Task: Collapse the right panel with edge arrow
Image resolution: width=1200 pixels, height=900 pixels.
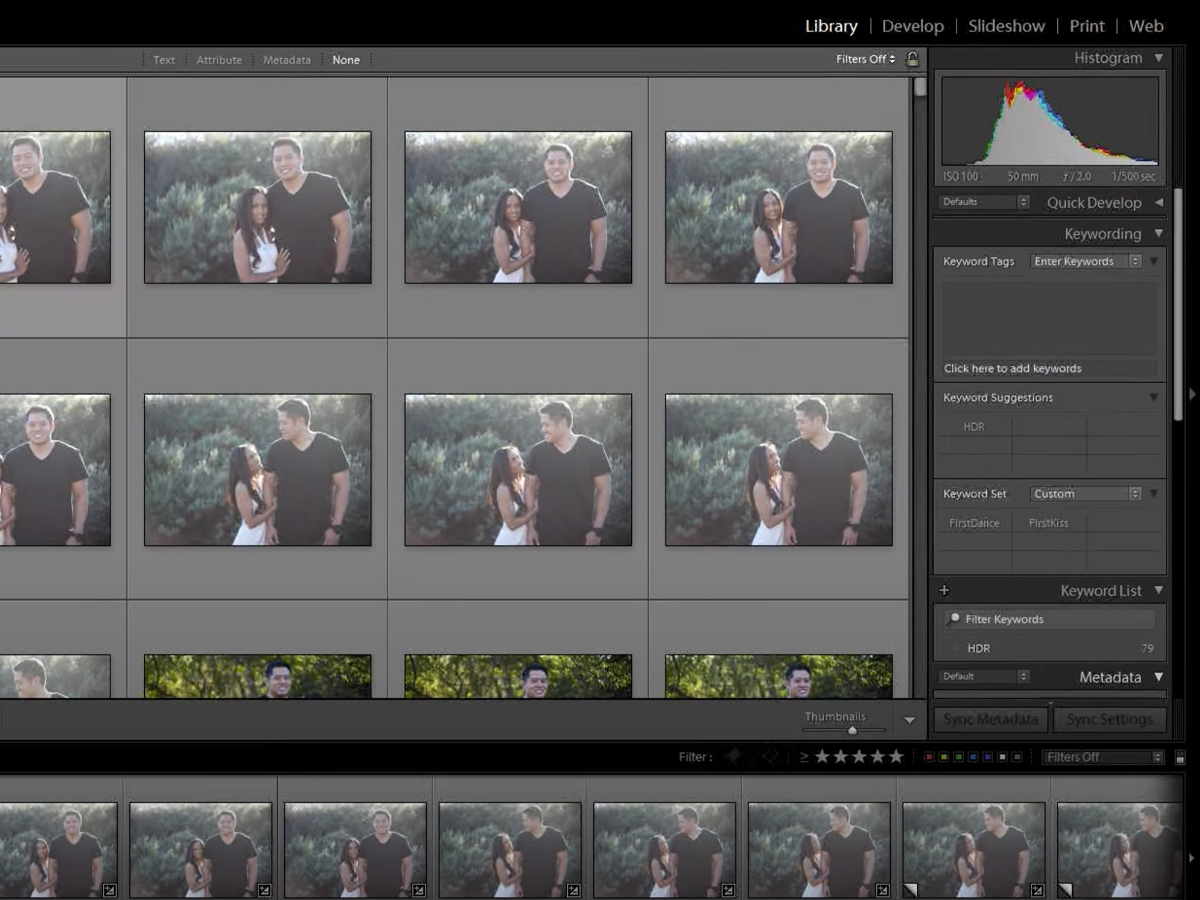Action: (1191, 395)
